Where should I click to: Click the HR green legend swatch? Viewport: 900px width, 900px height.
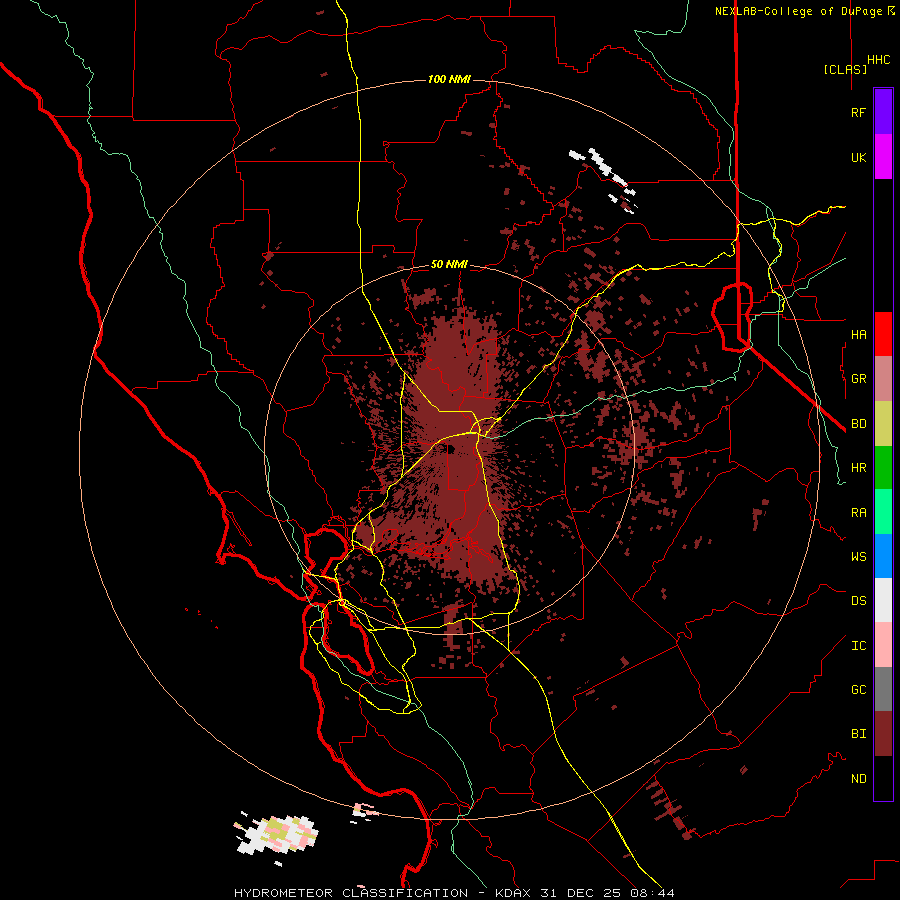point(883,468)
